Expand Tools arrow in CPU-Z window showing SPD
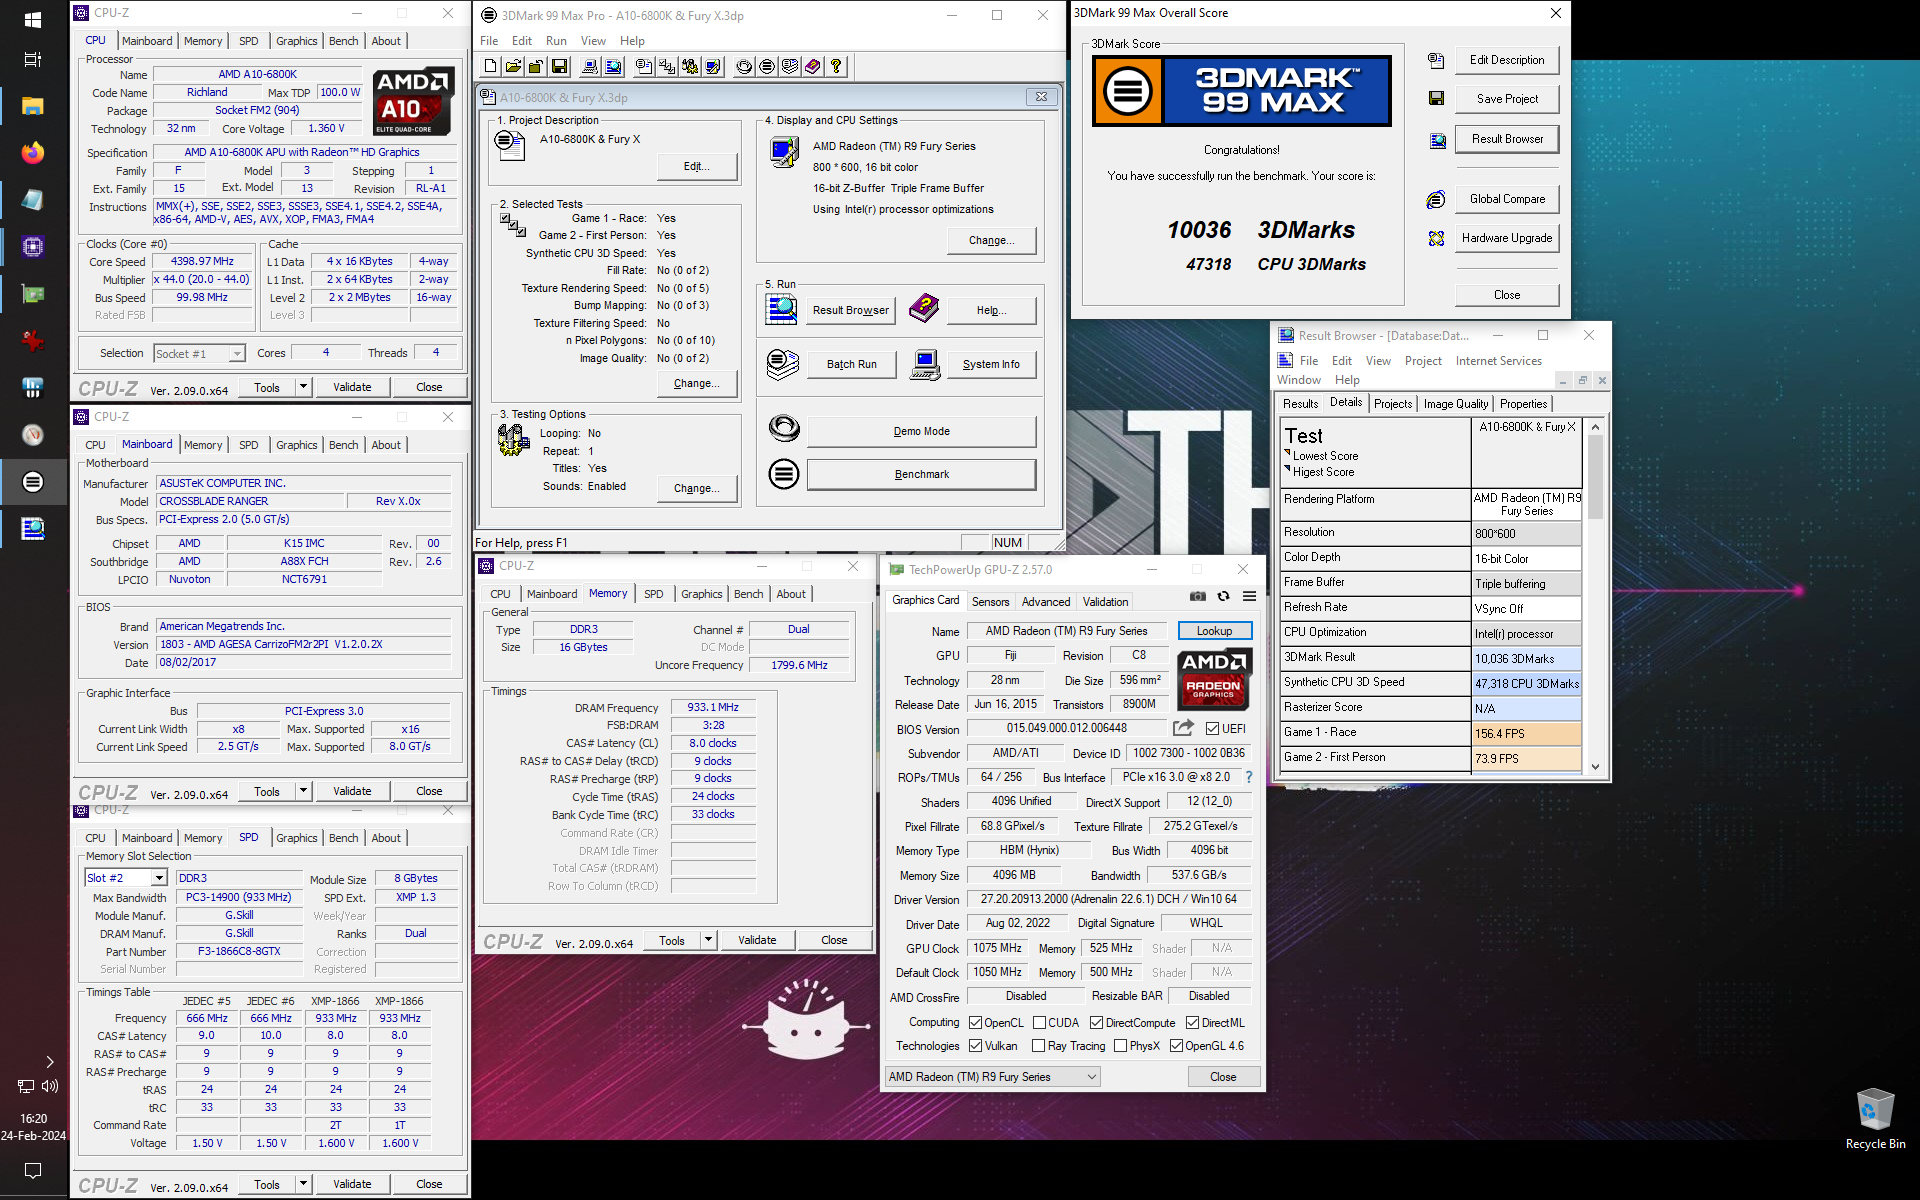 tap(303, 1184)
